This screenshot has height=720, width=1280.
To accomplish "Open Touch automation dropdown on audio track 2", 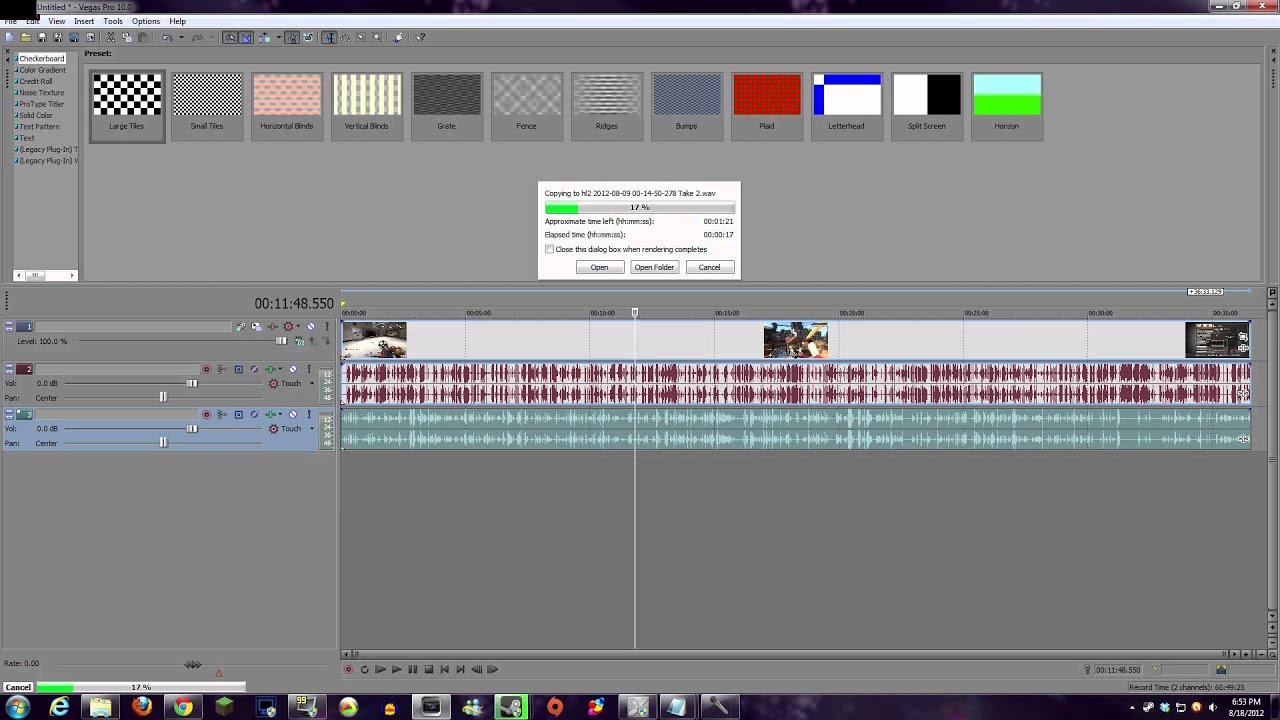I will point(311,384).
